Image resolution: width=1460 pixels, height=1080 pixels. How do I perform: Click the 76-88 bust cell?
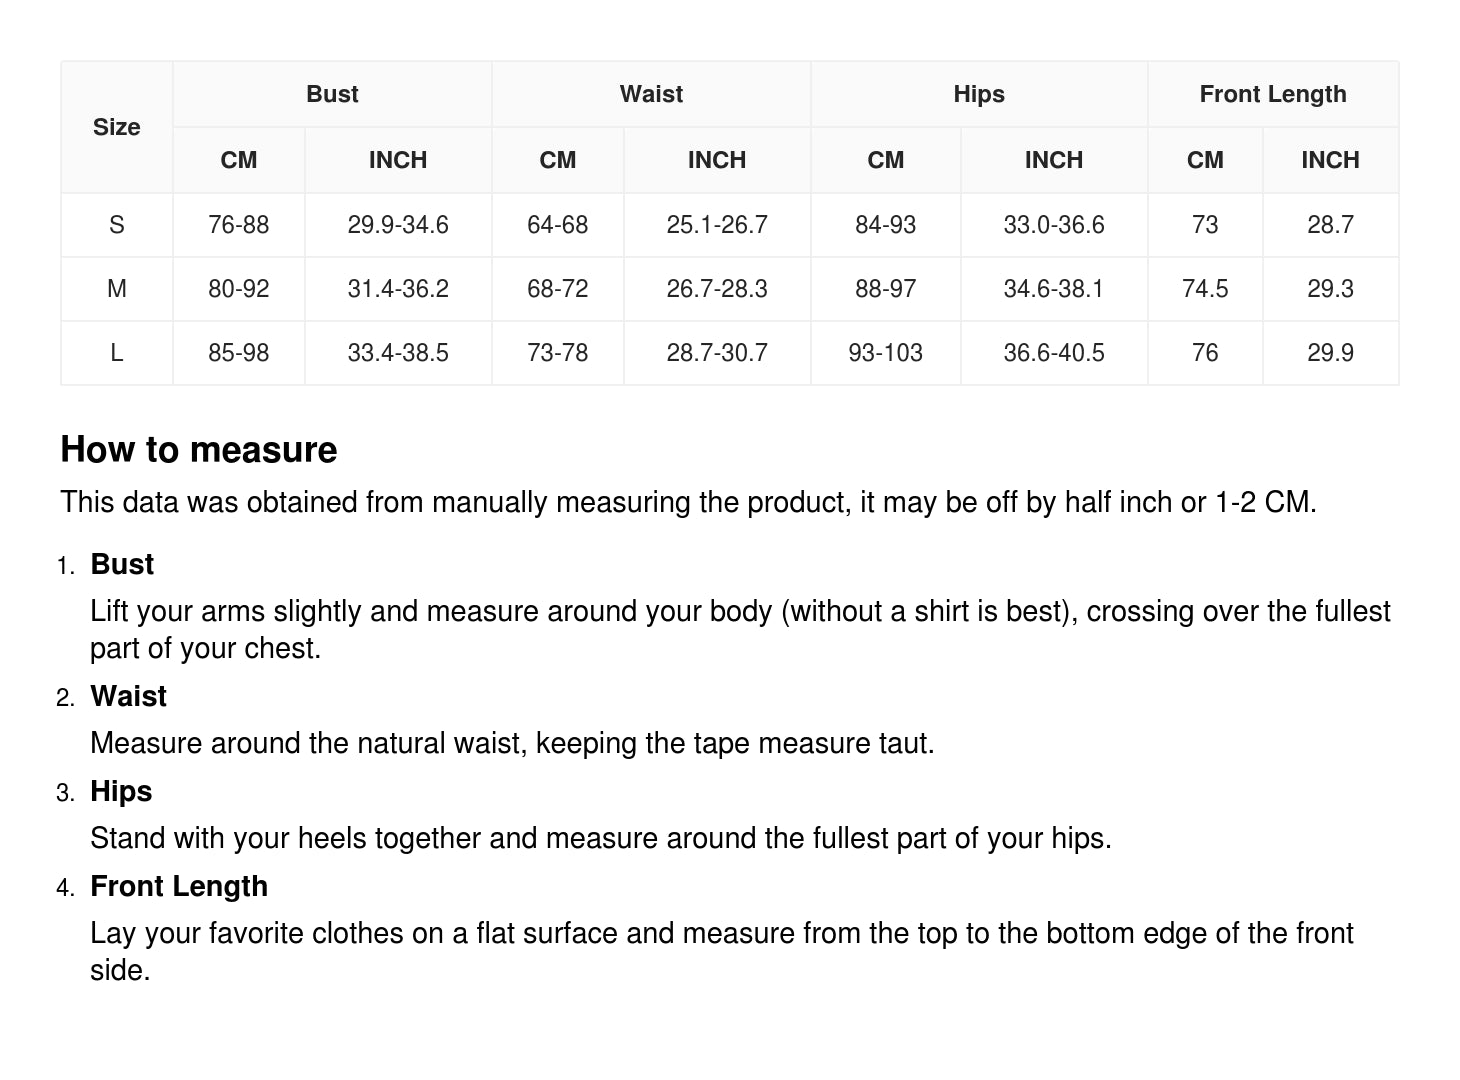point(239,225)
